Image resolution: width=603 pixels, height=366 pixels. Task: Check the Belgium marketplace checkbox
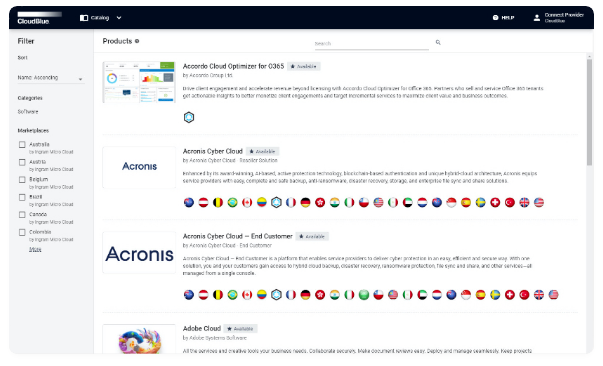click(x=22, y=180)
